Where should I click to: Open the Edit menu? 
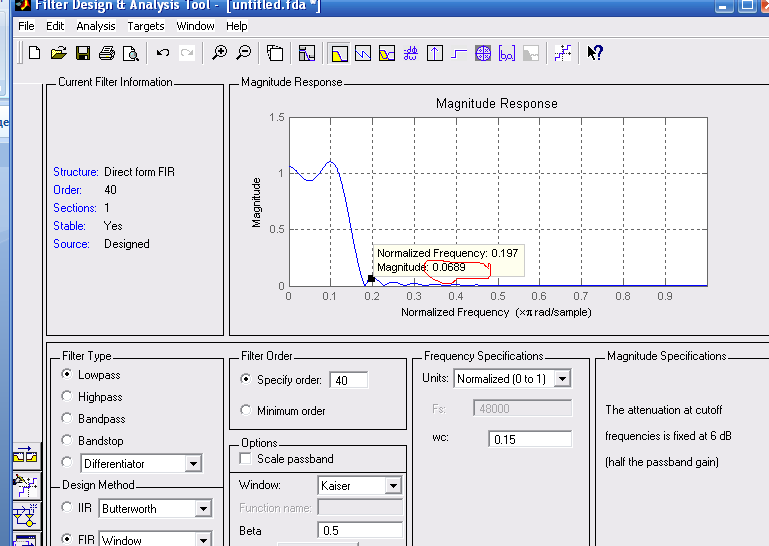pos(55,26)
